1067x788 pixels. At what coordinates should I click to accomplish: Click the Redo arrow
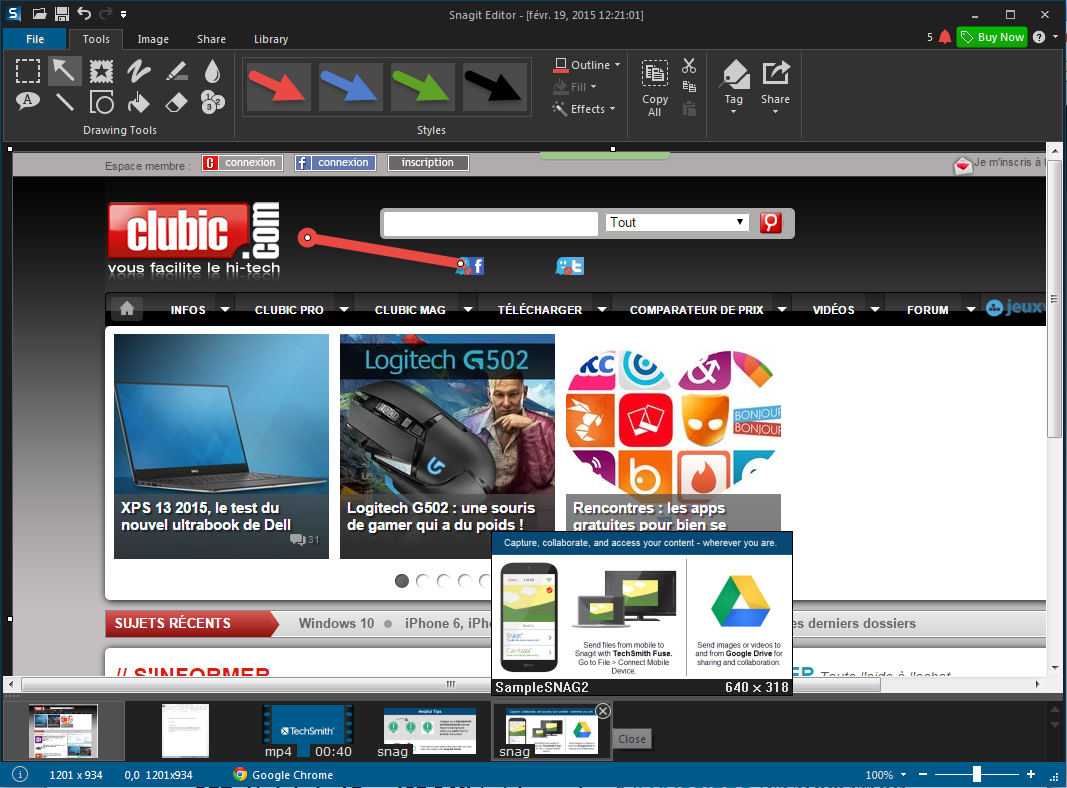(x=105, y=14)
